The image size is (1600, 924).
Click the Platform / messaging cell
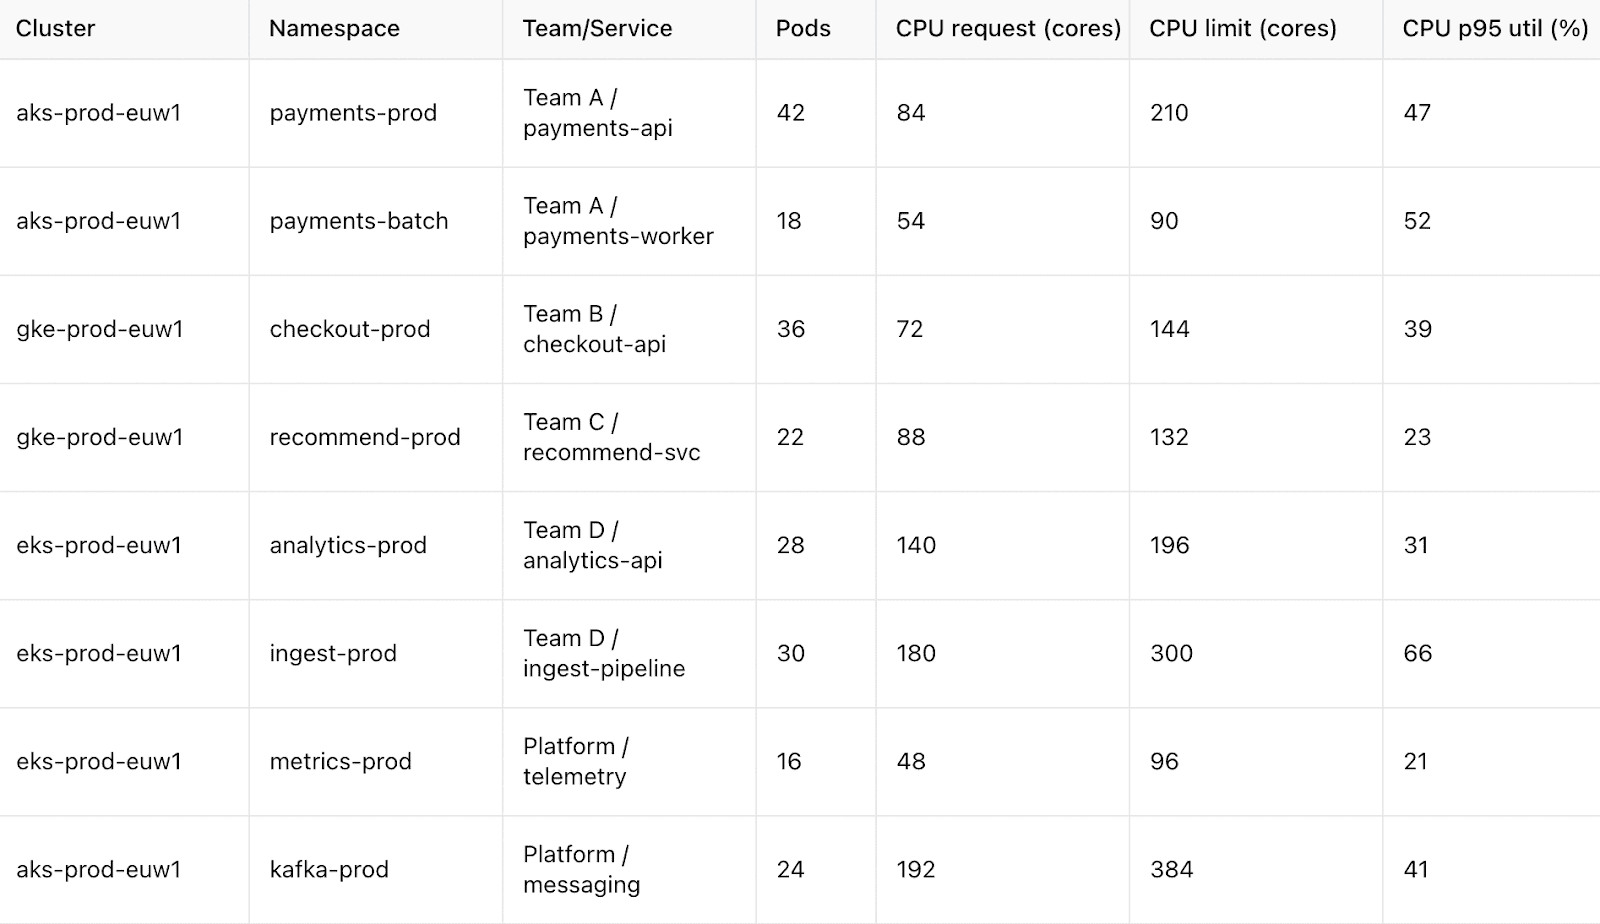point(581,869)
